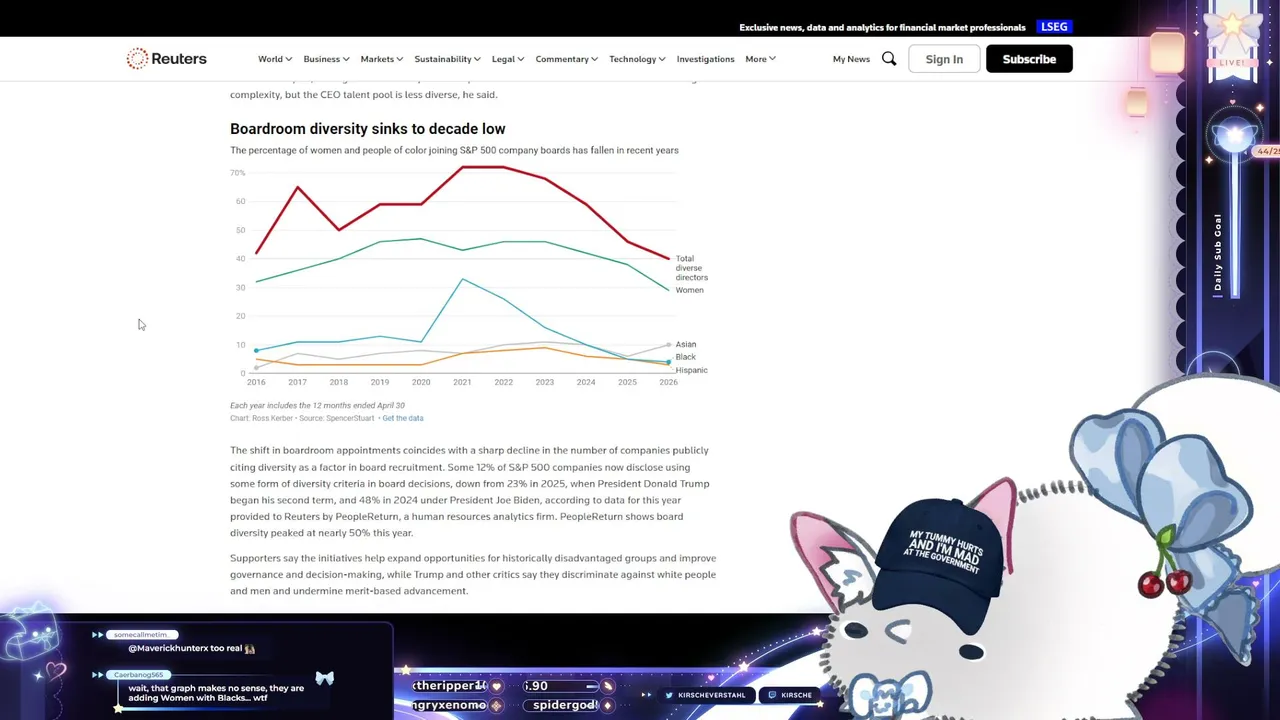Open My News
1280x720 pixels.
coord(851,59)
